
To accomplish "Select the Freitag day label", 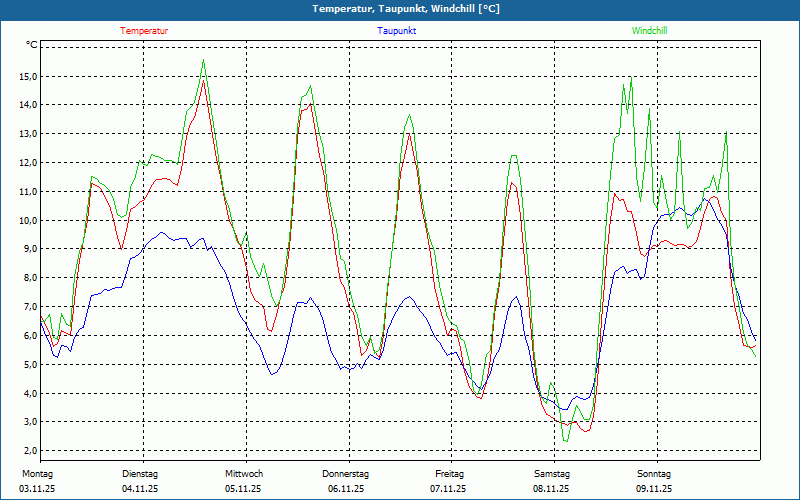I will click(x=450, y=474).
